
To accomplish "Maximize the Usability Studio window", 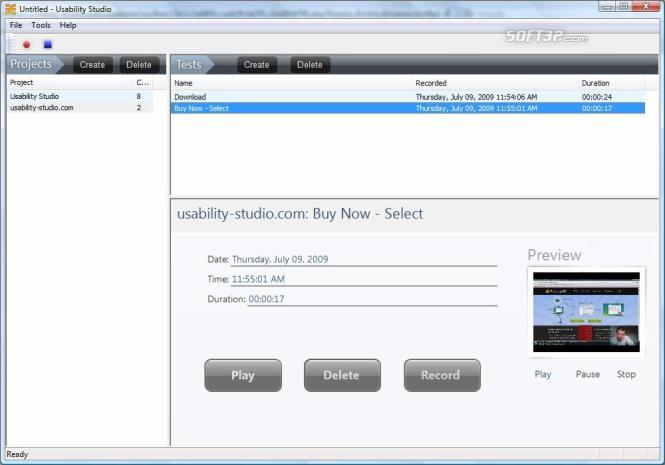I will (x=623, y=6).
